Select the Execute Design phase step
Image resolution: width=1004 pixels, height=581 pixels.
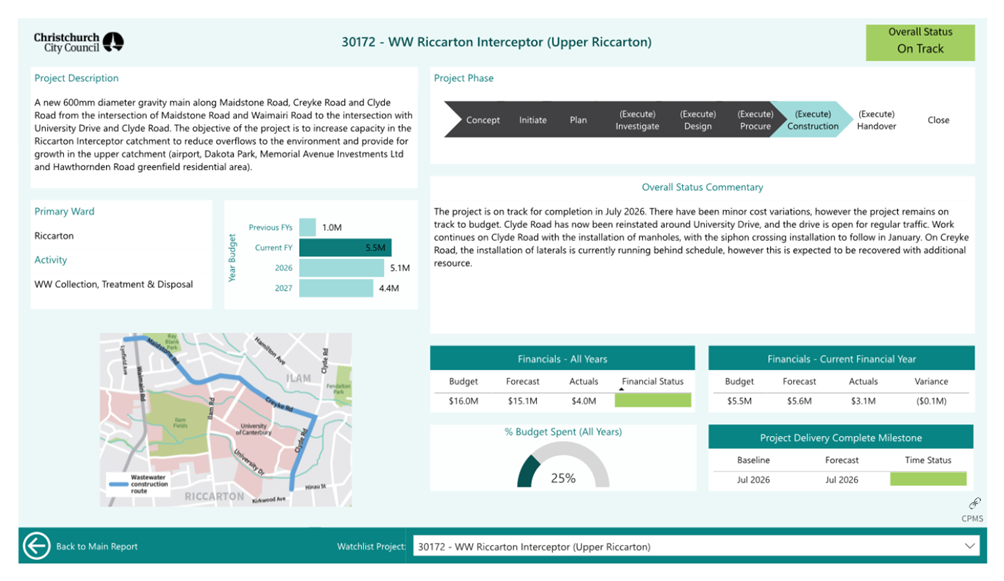pos(697,120)
